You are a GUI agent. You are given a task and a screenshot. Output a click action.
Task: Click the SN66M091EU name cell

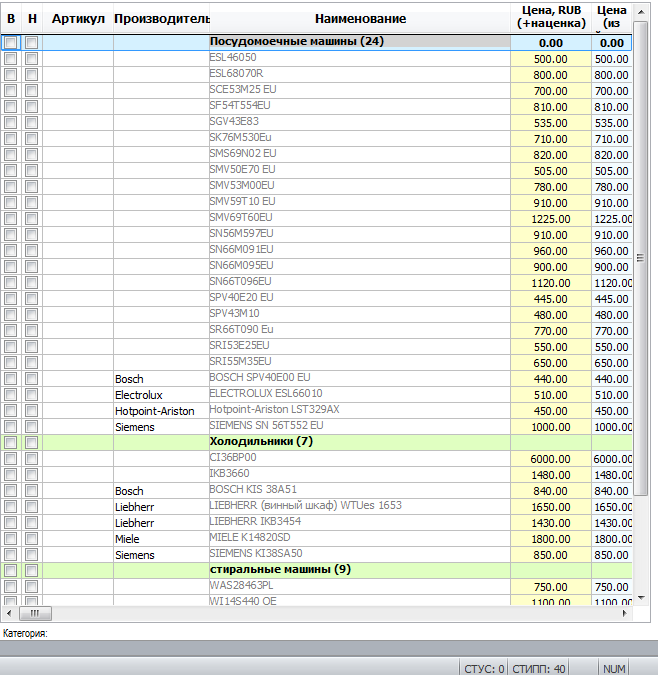click(360, 250)
